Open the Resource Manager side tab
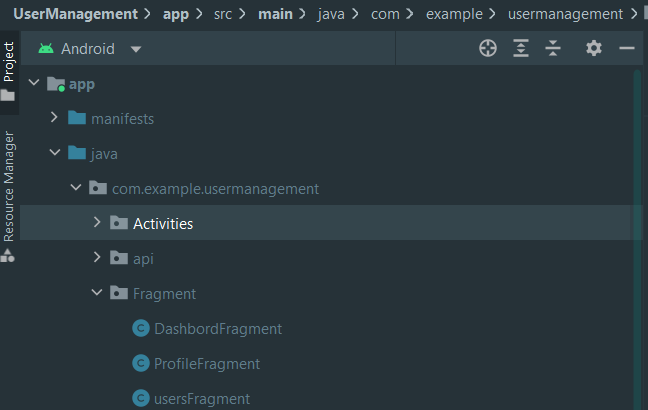Viewport: 648px width, 410px height. [9, 186]
